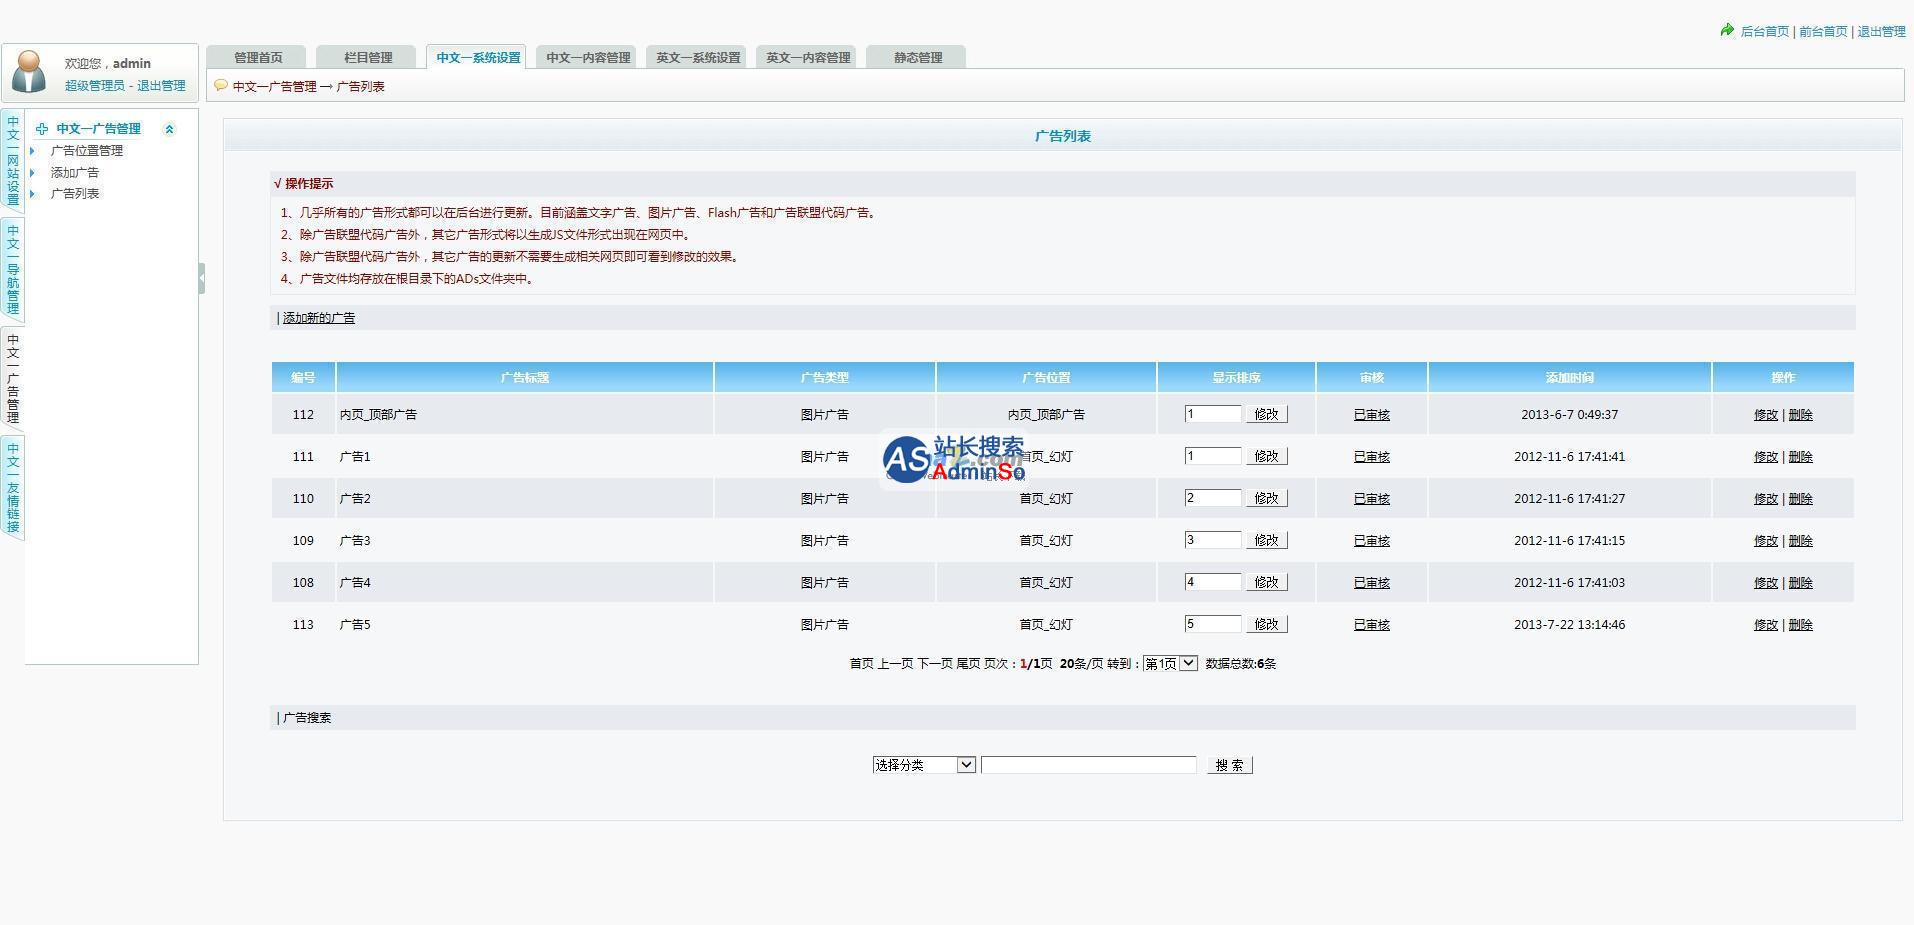Click 修改 sort button for 广告4
This screenshot has width=1914, height=925.
pos(1267,582)
